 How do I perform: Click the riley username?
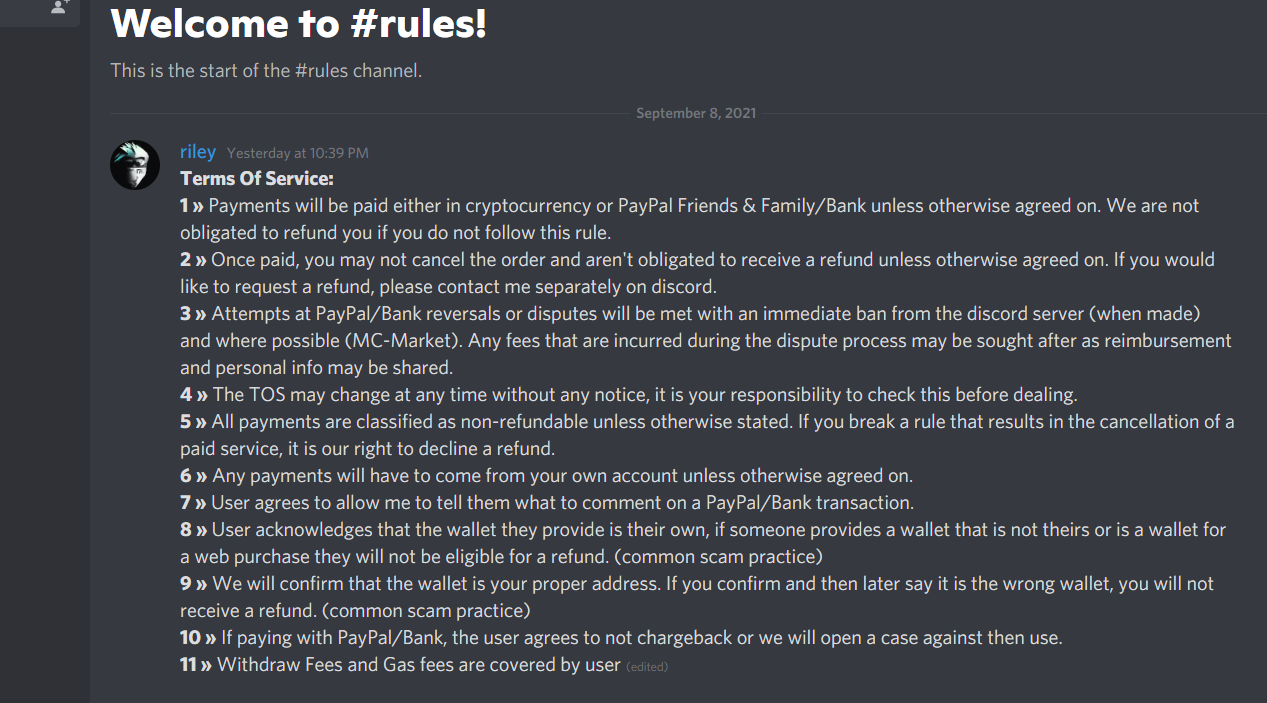(x=198, y=152)
